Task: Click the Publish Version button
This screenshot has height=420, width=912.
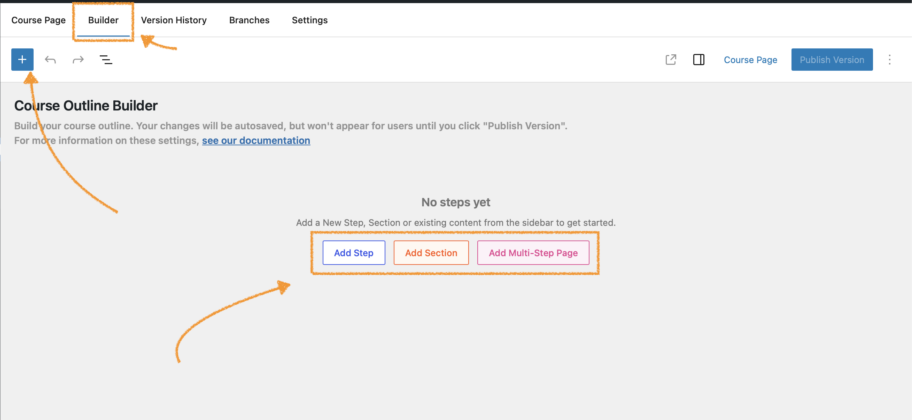Action: pyautogui.click(x=832, y=59)
